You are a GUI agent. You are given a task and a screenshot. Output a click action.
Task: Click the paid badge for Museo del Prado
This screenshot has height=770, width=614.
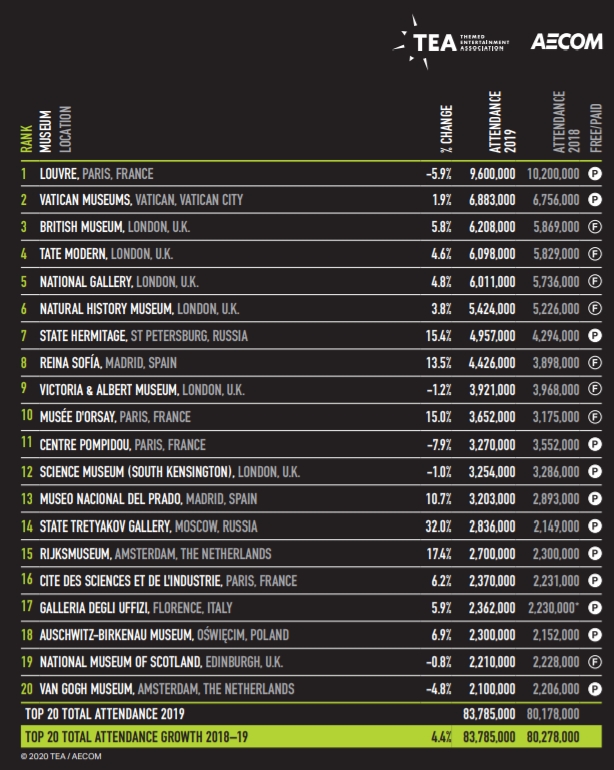595,499
